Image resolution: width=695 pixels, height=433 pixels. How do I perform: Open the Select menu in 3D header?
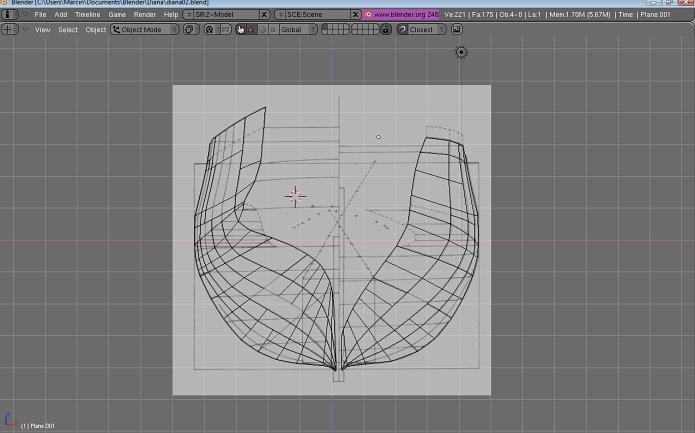(68, 30)
